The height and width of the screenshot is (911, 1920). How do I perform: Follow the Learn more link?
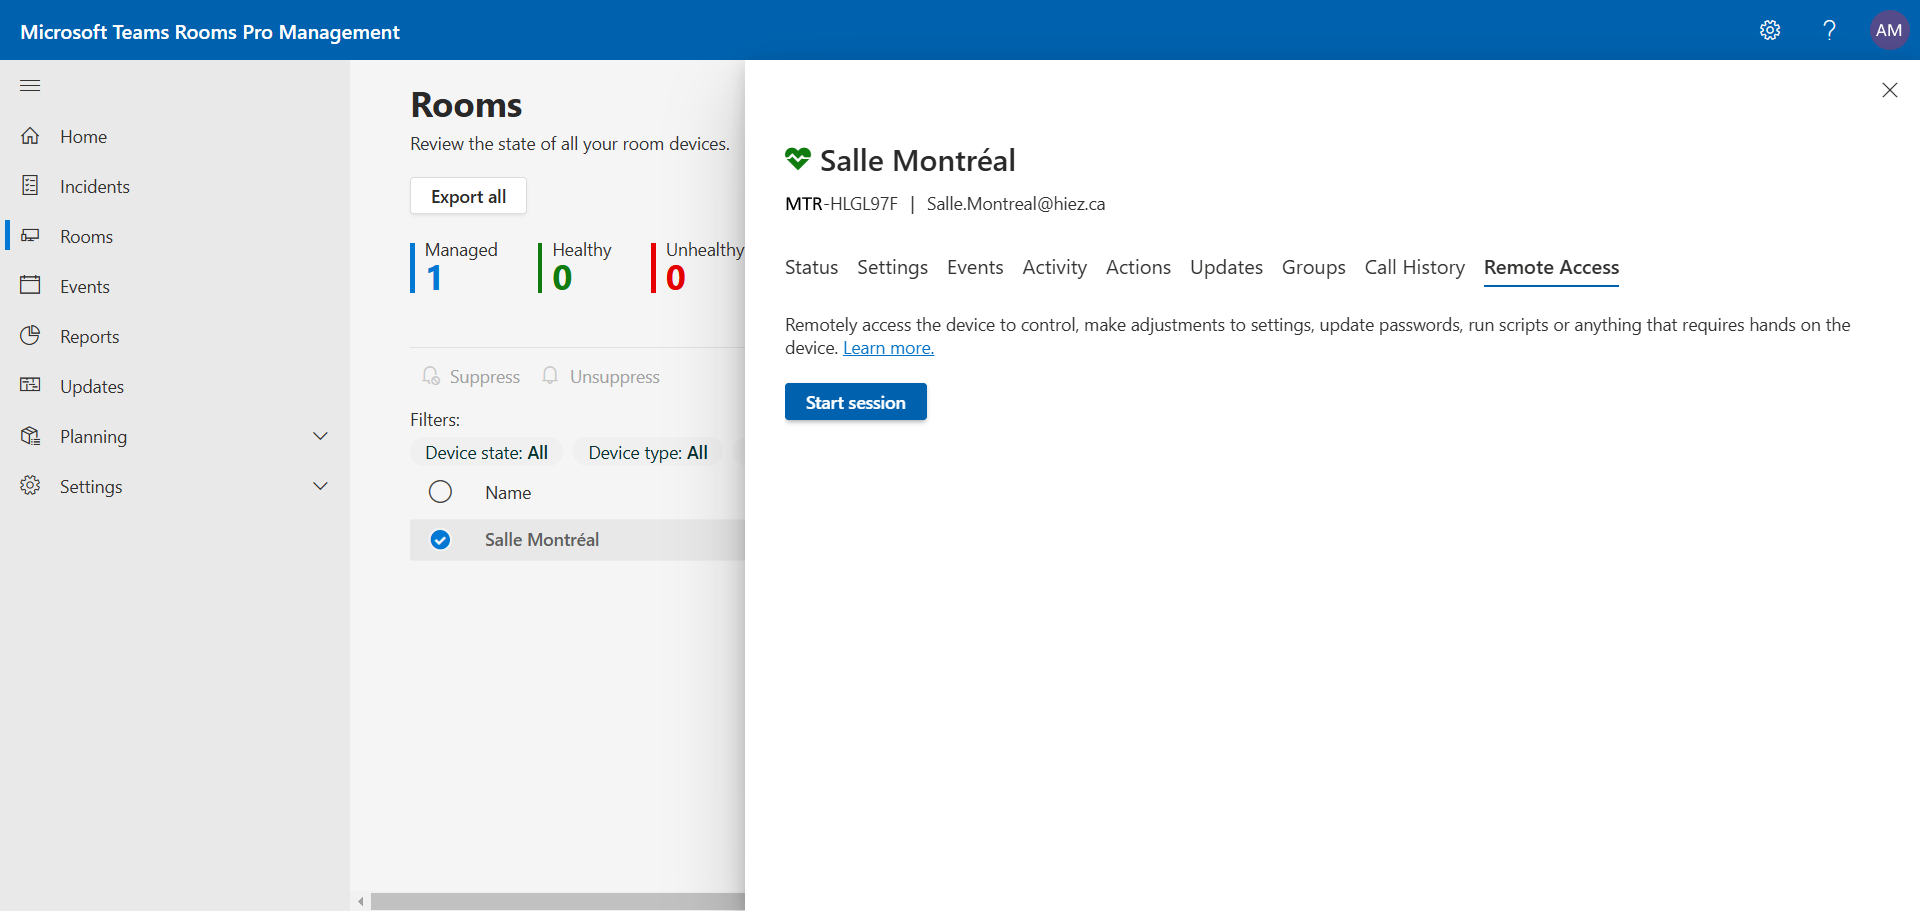[x=888, y=348]
